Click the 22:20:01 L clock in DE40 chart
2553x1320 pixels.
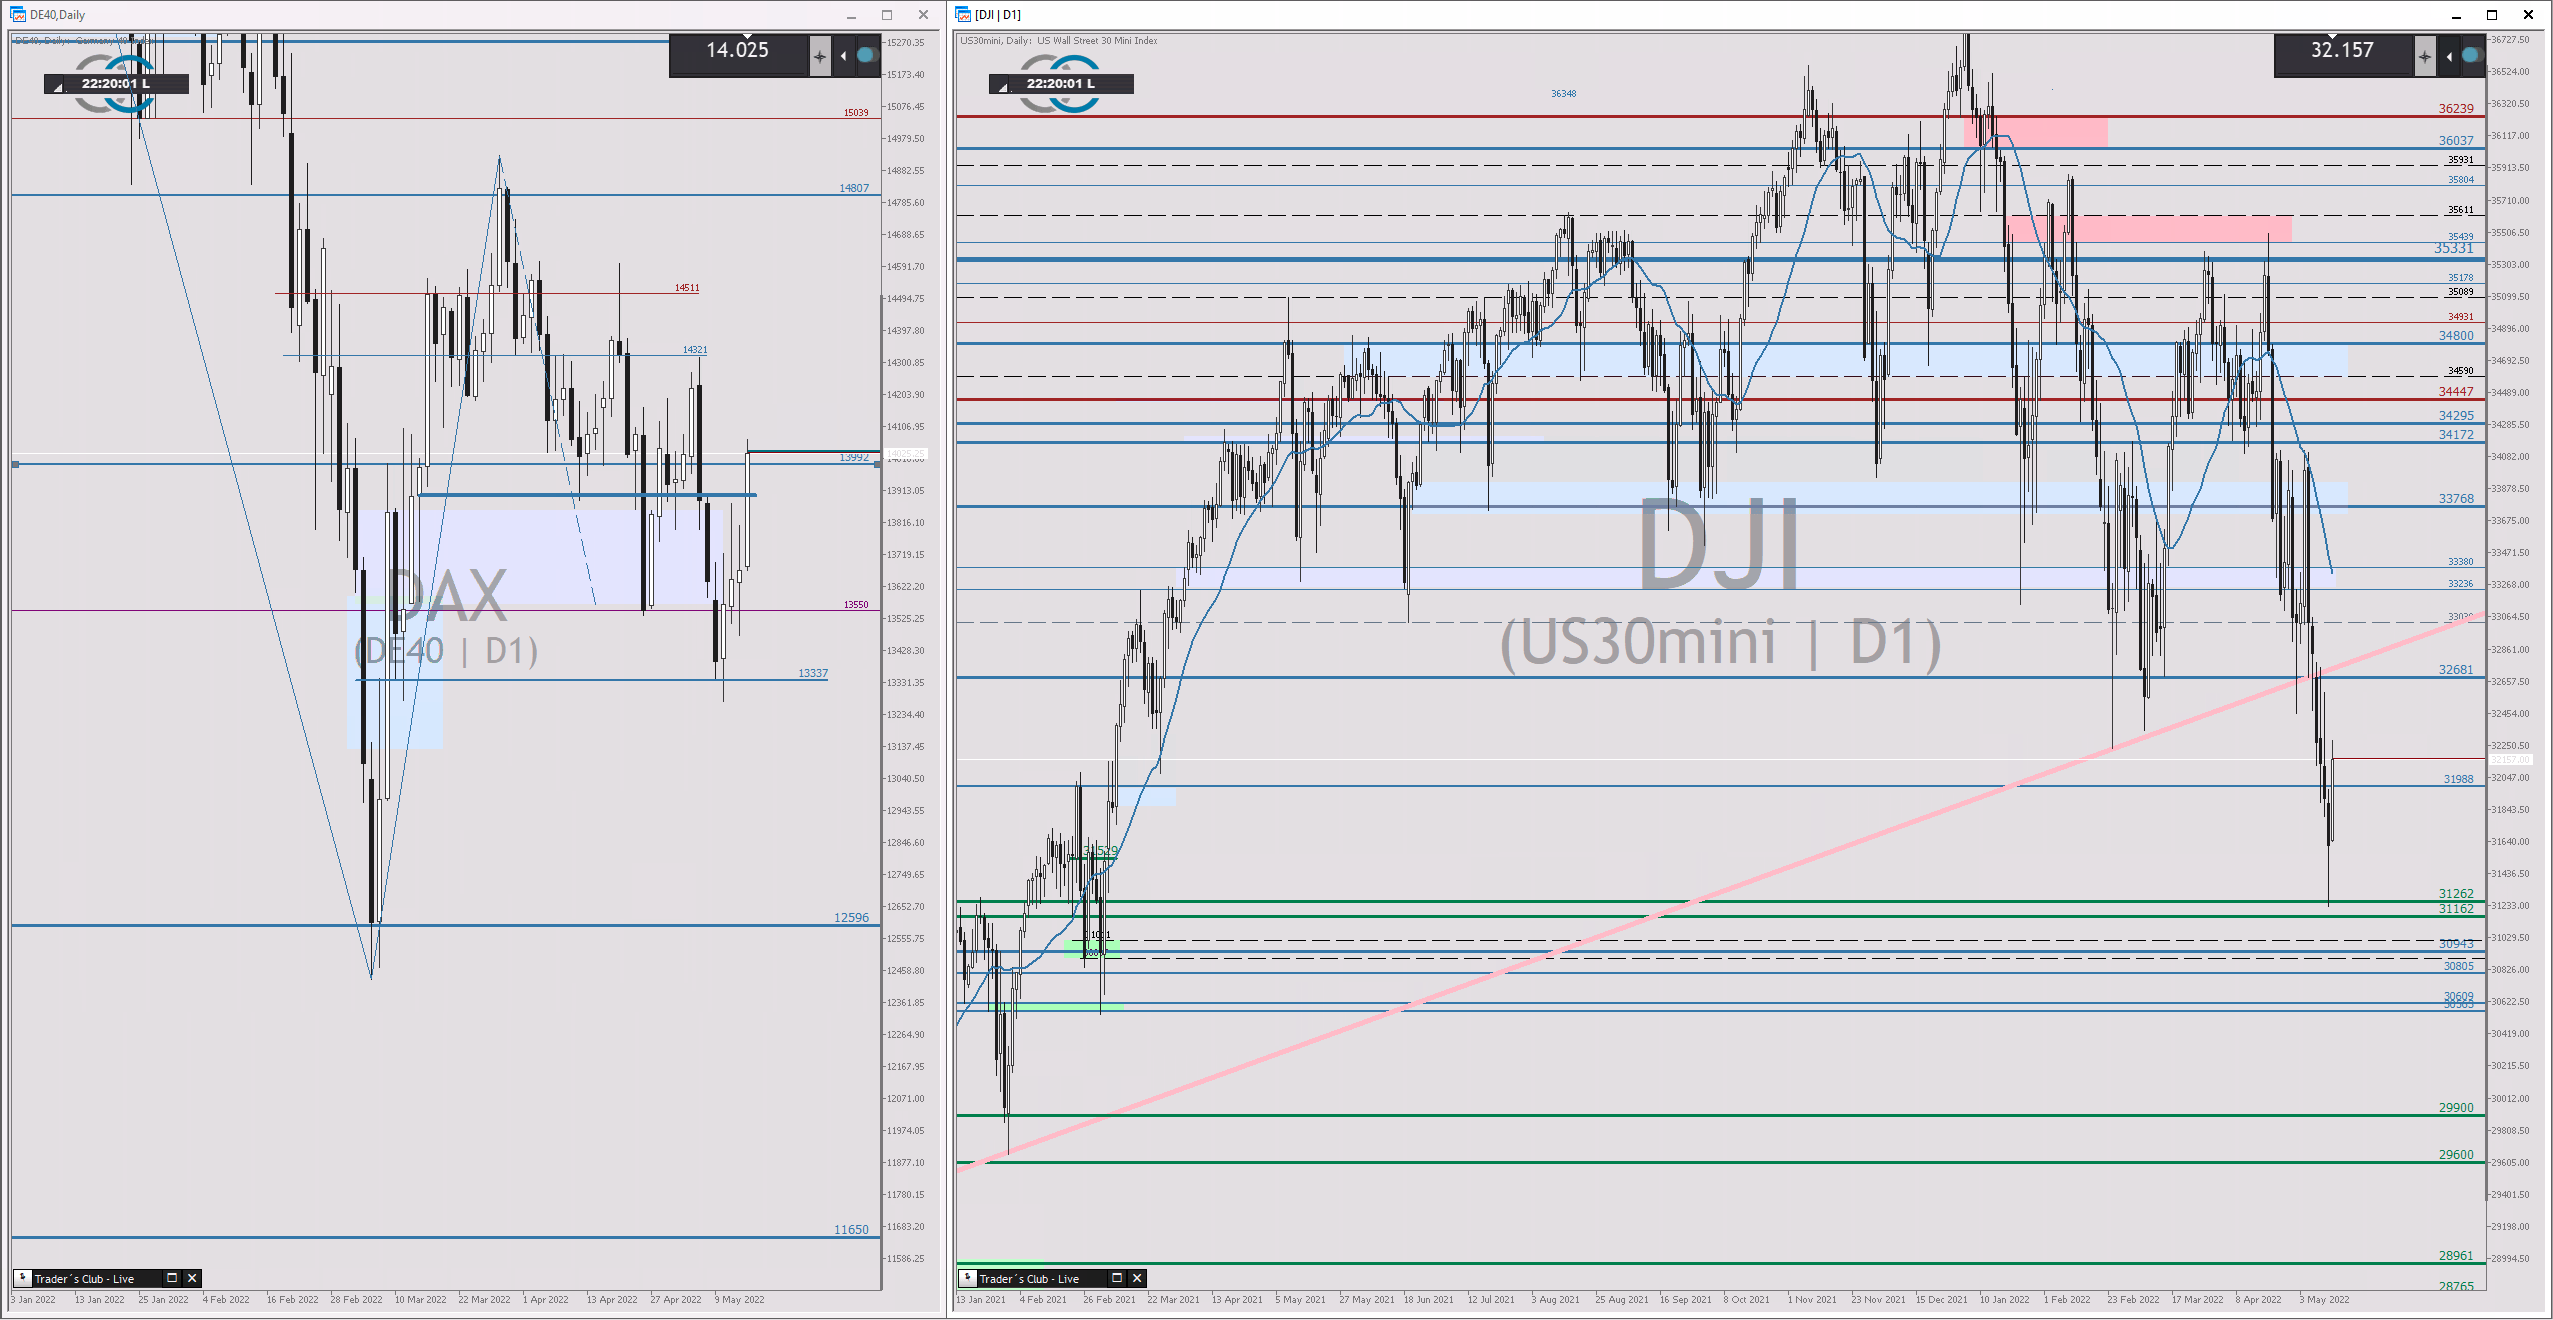pos(116,84)
